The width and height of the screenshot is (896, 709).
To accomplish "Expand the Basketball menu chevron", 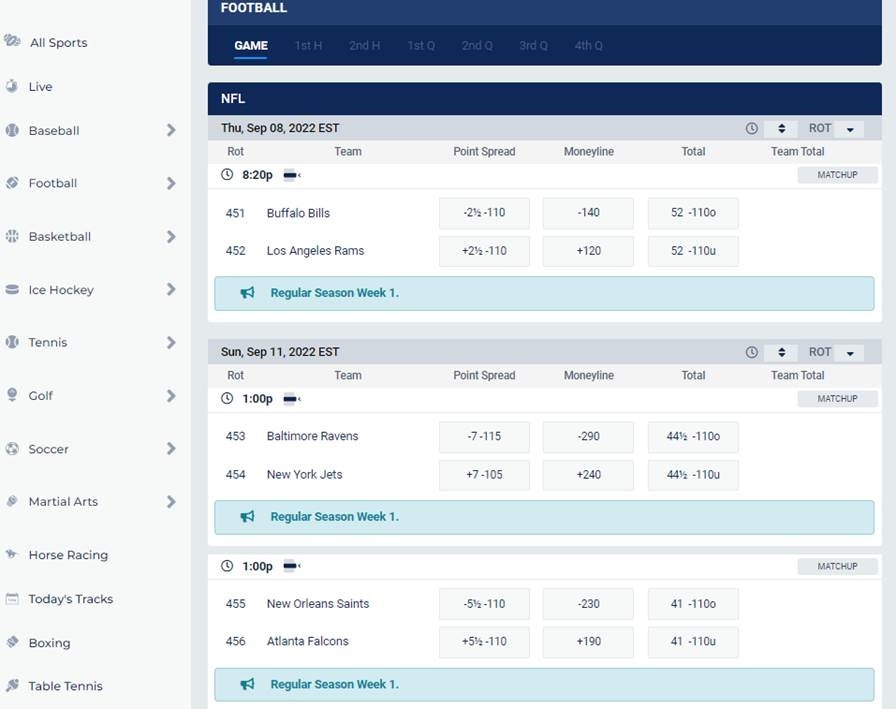I will click(x=171, y=237).
